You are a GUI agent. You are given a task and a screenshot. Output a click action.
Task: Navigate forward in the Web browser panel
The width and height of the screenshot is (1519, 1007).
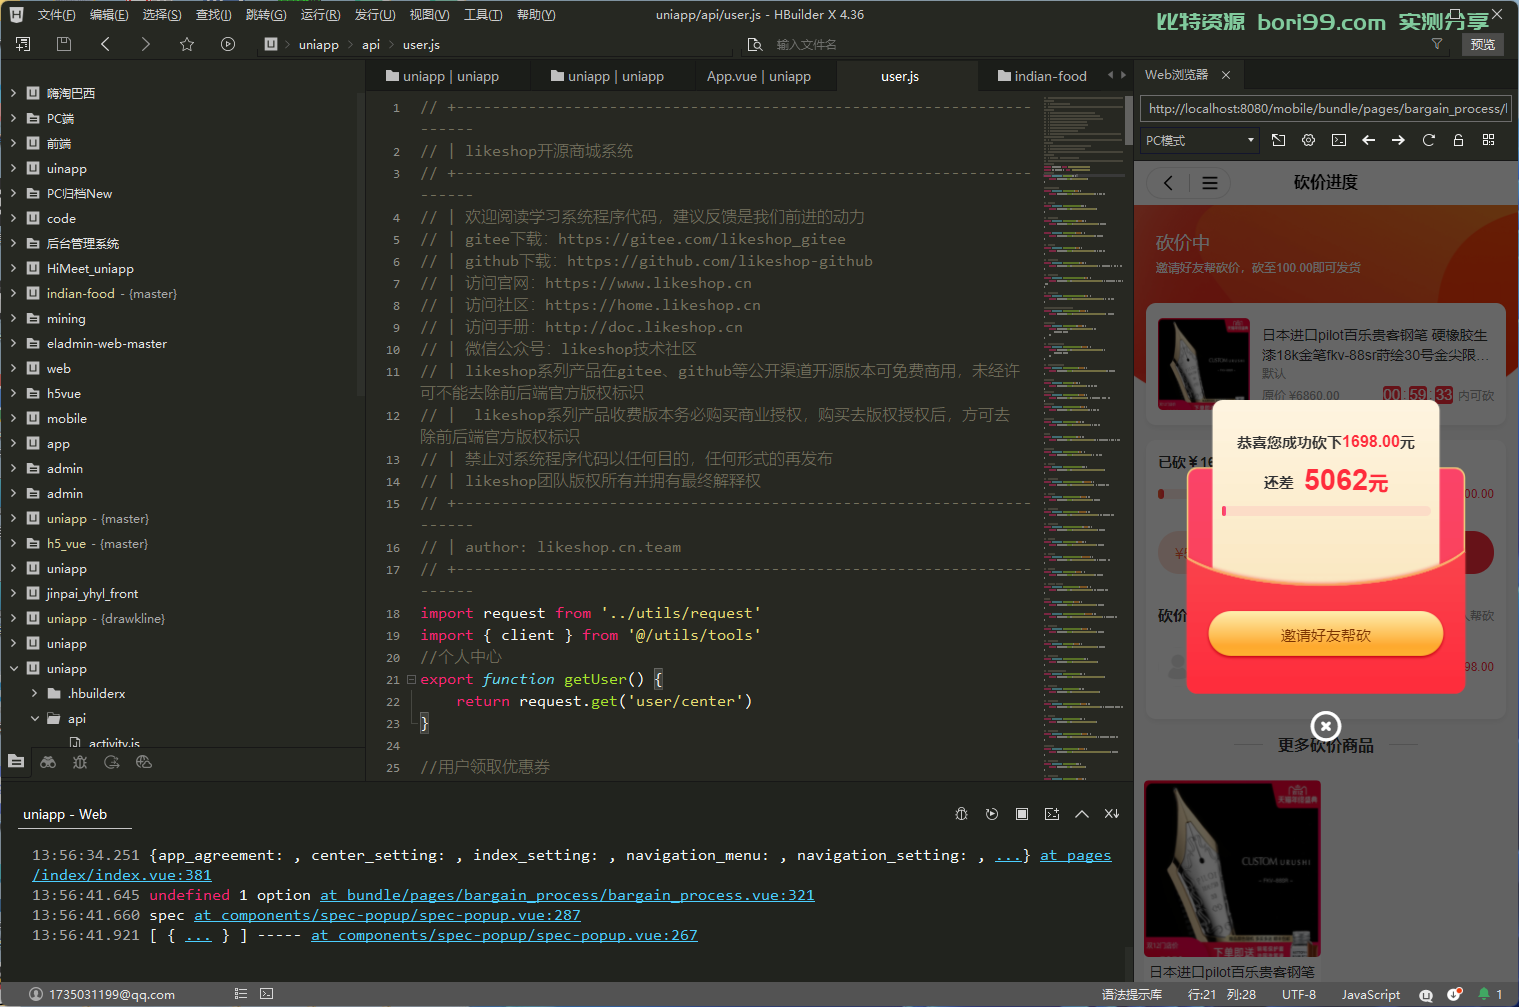[x=1398, y=140]
